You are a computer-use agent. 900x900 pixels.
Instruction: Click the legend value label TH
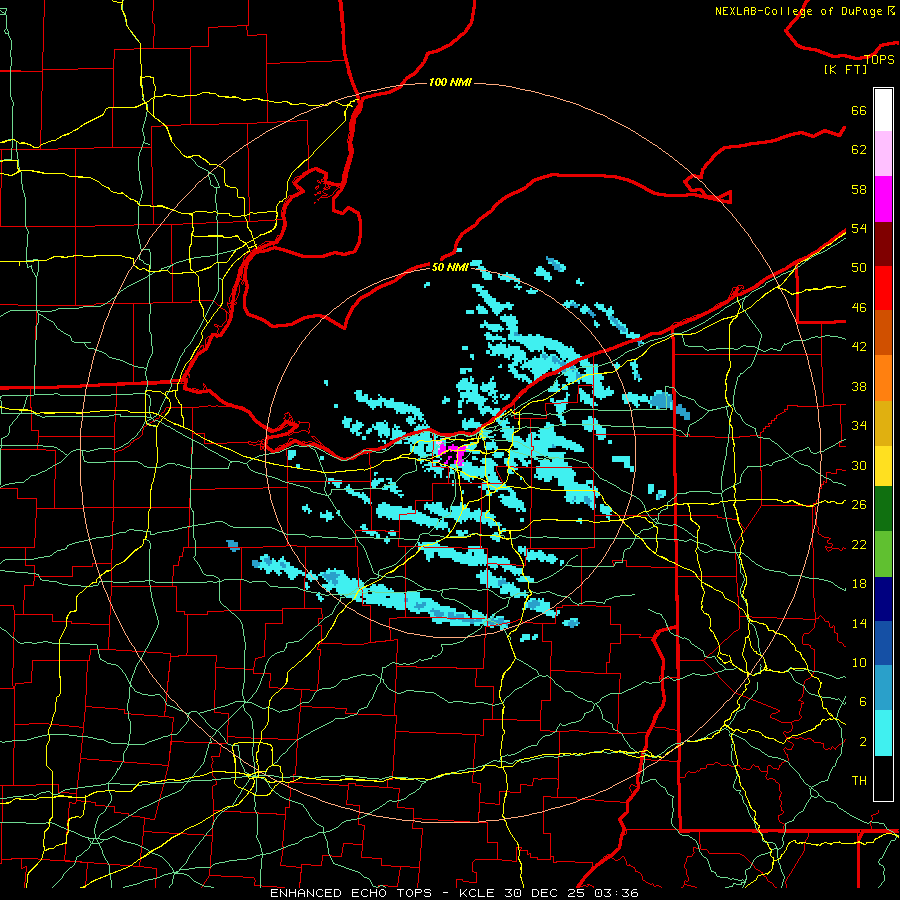(x=859, y=780)
